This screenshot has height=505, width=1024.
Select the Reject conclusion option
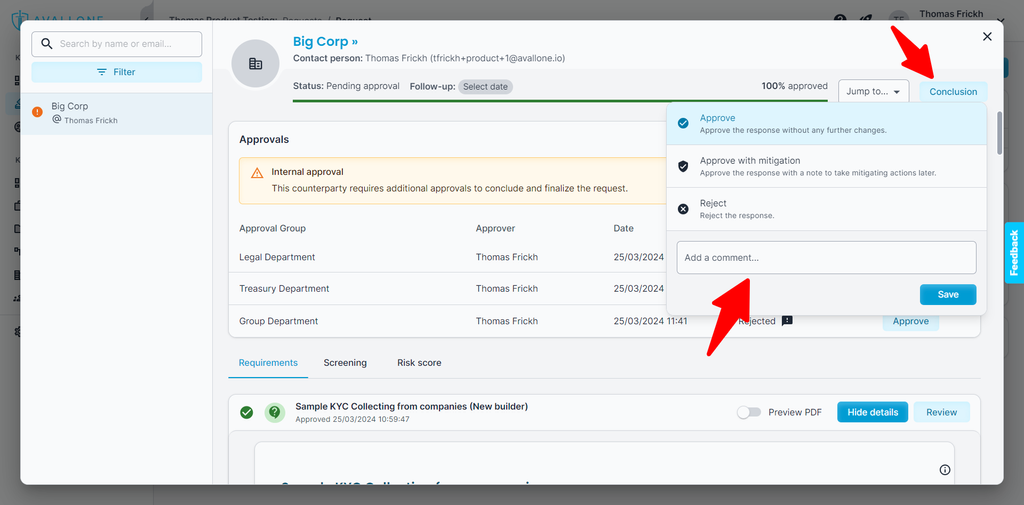click(826, 209)
